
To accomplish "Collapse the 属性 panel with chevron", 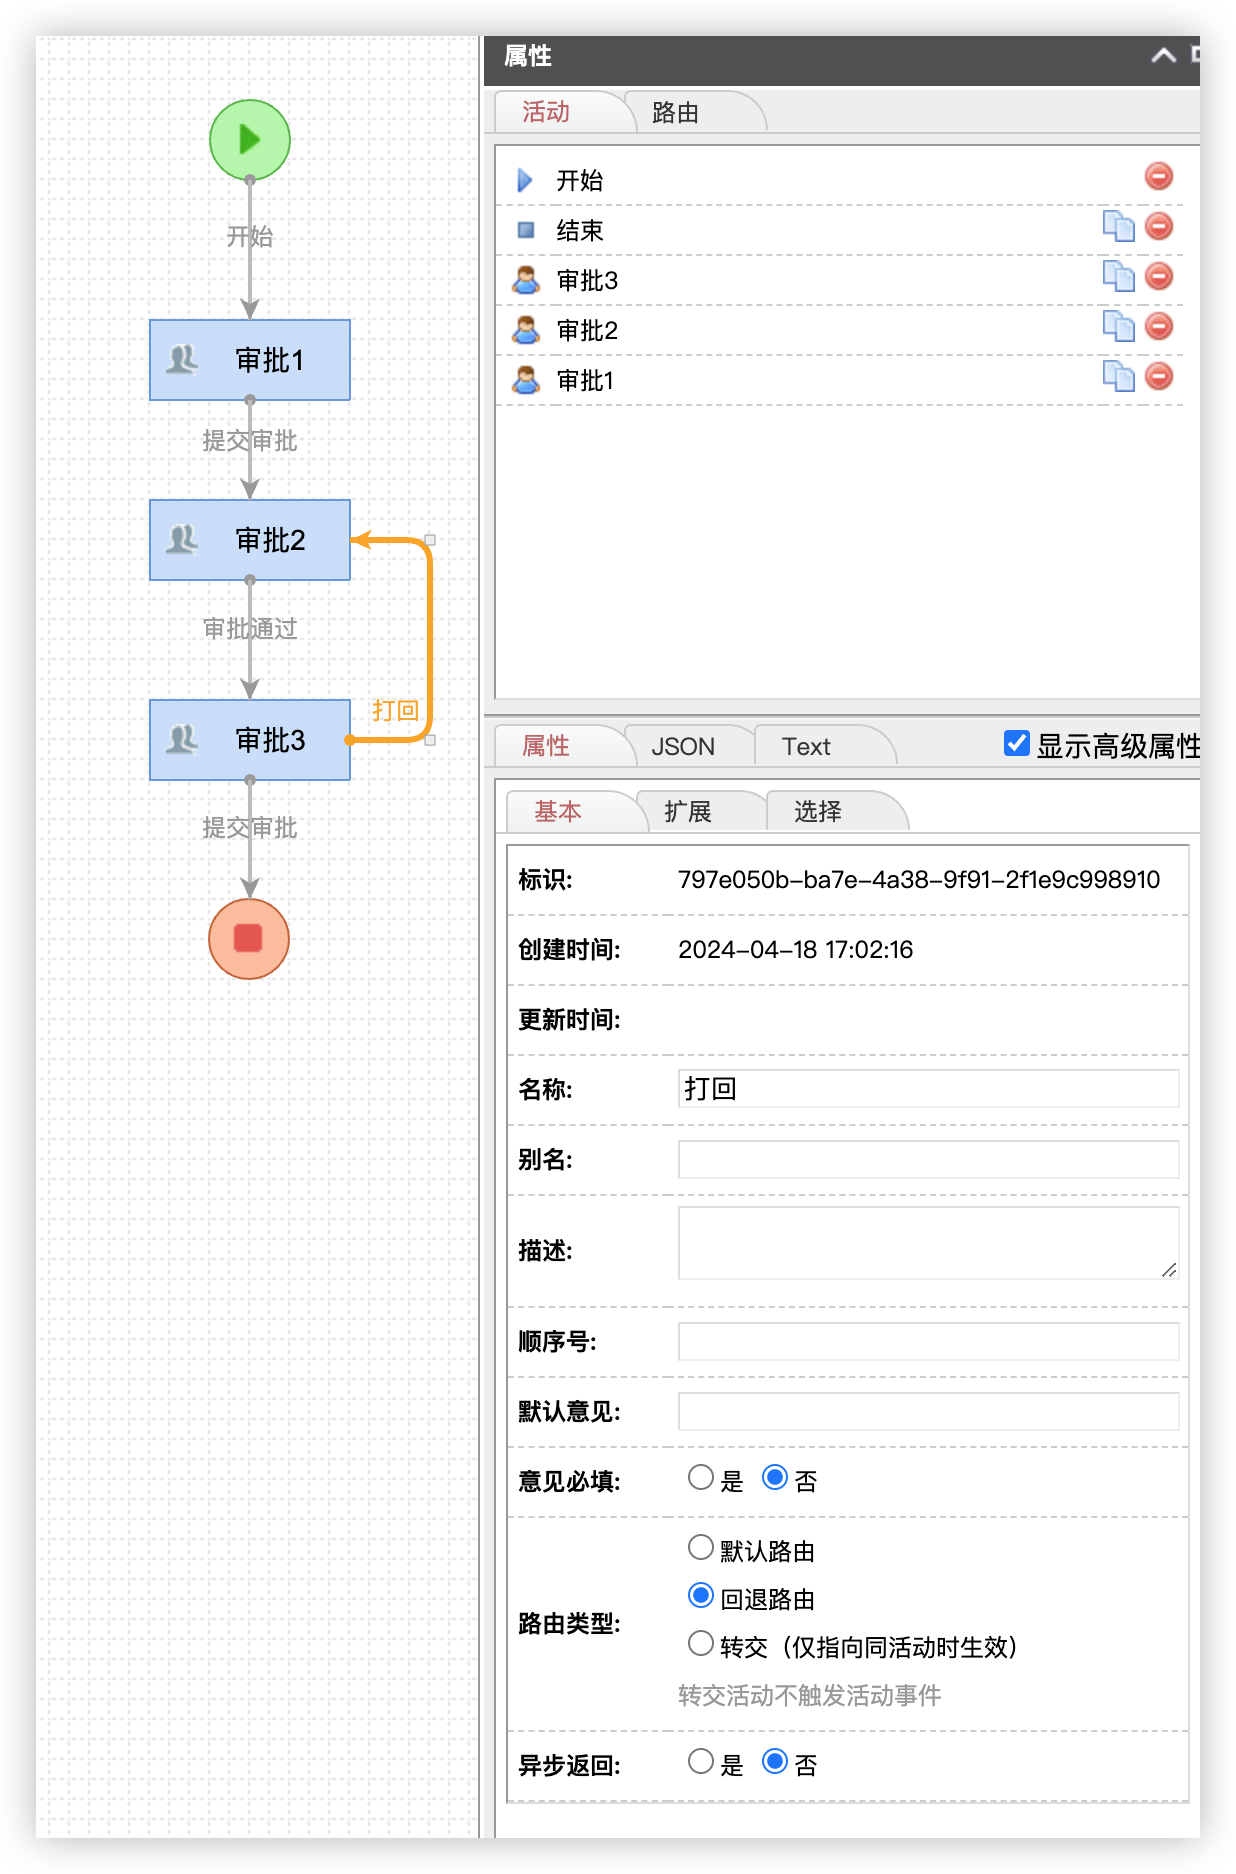I will (1163, 56).
